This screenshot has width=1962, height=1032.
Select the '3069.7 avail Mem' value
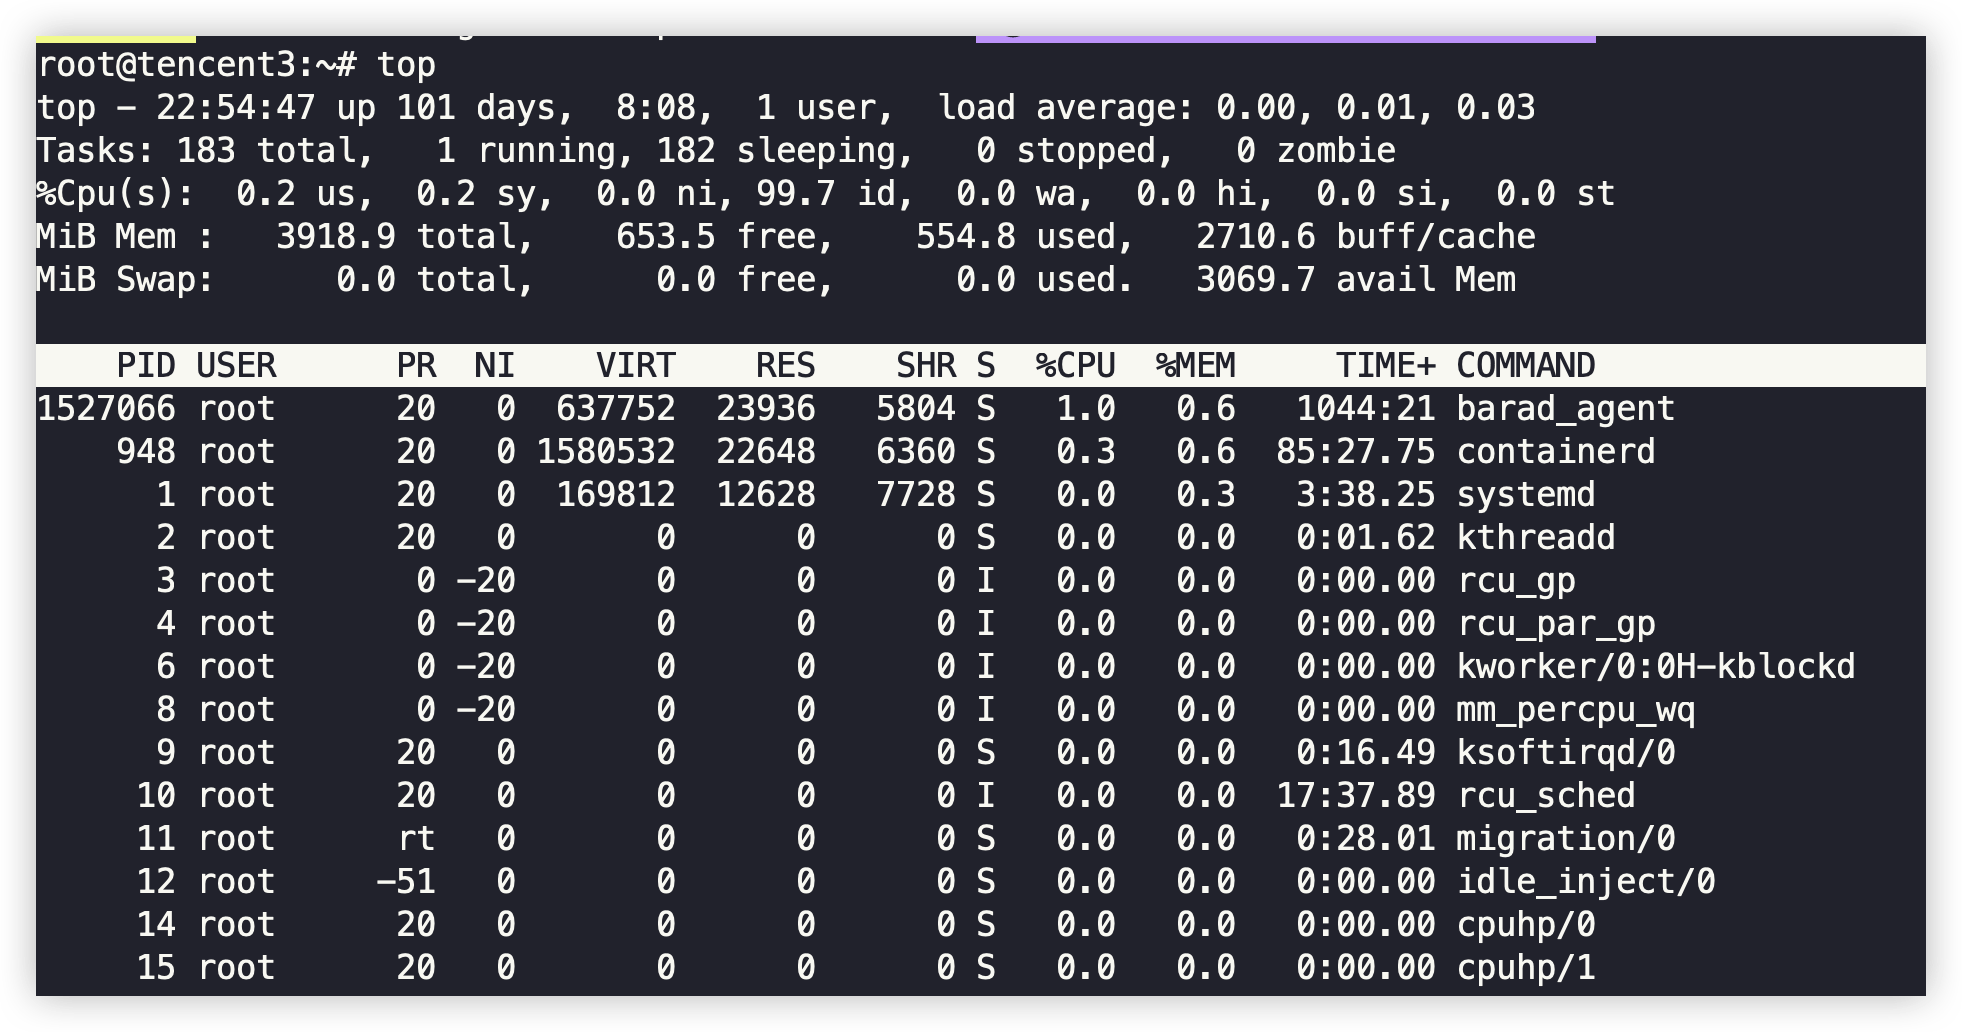coord(1356,280)
